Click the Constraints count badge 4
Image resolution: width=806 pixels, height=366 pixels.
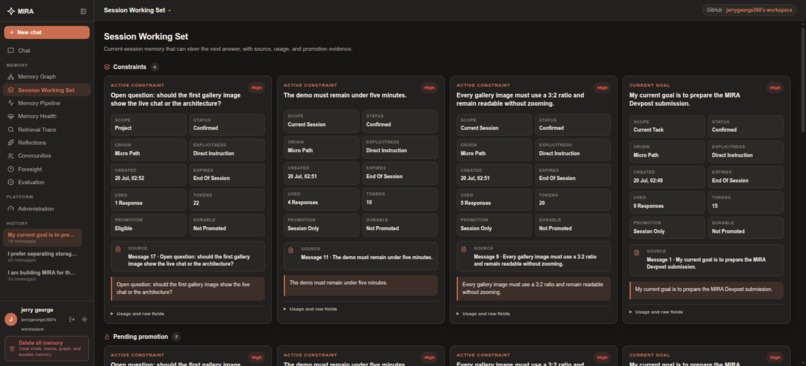tap(155, 67)
